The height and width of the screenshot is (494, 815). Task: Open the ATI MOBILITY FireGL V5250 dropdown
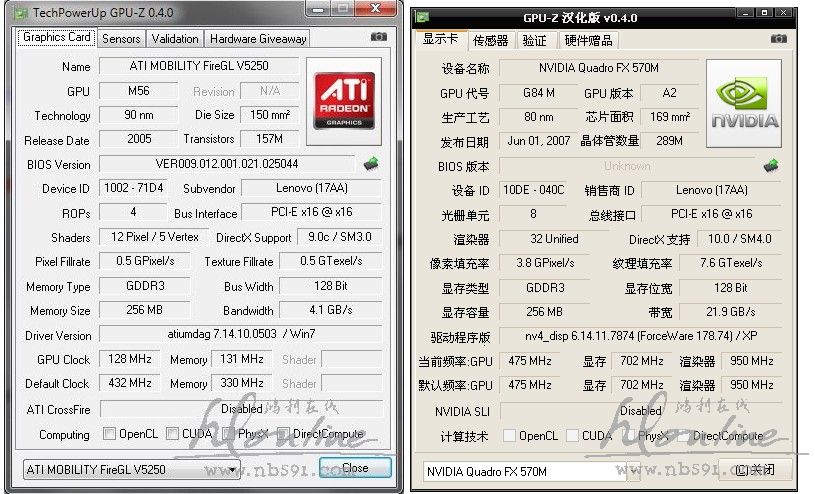131,468
